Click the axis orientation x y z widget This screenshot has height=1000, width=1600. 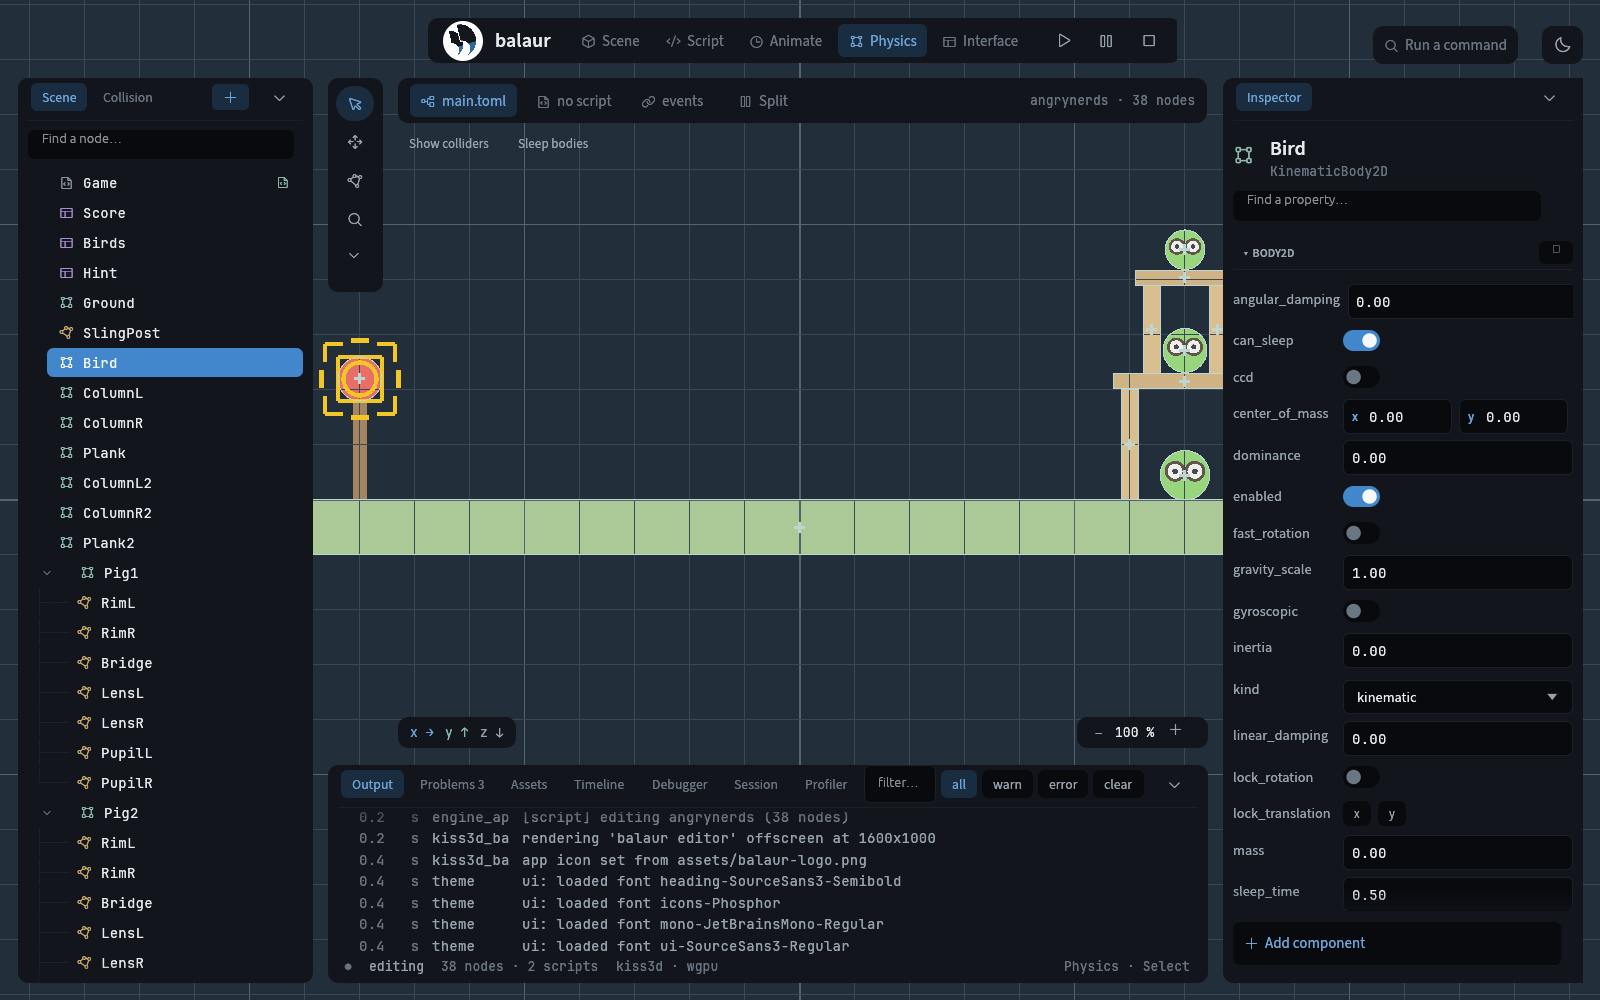(457, 733)
